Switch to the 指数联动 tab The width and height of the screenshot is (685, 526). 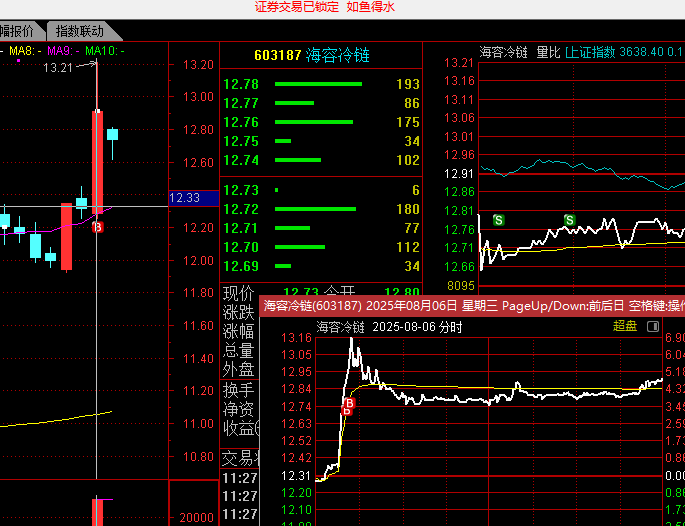coord(80,31)
